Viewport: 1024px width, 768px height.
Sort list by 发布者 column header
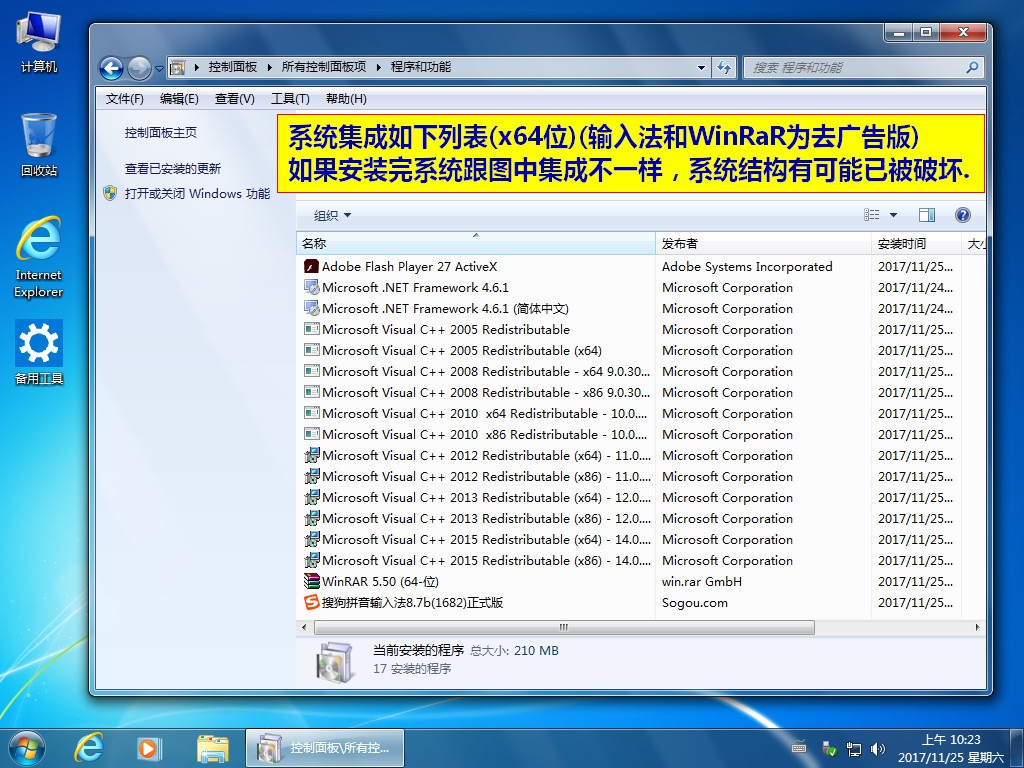click(x=763, y=244)
